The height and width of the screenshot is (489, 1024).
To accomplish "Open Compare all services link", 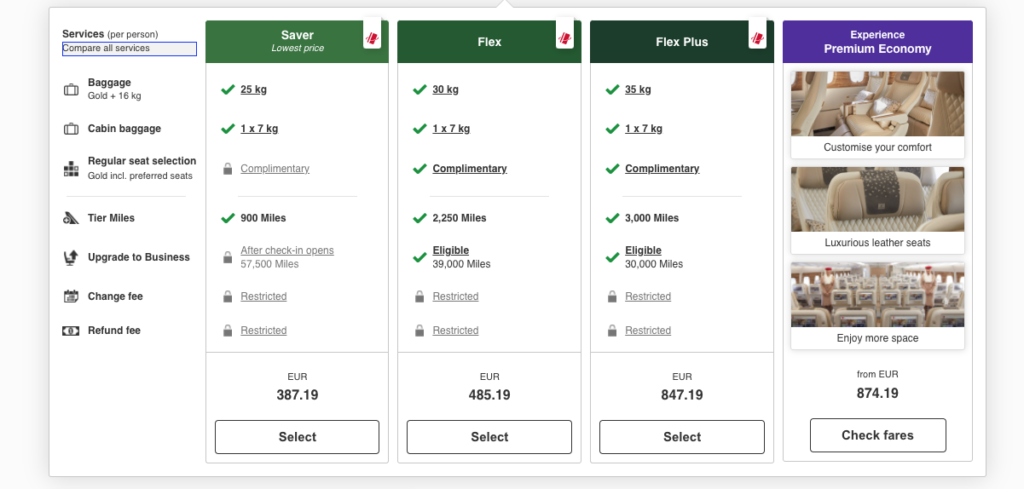I will pos(129,48).
